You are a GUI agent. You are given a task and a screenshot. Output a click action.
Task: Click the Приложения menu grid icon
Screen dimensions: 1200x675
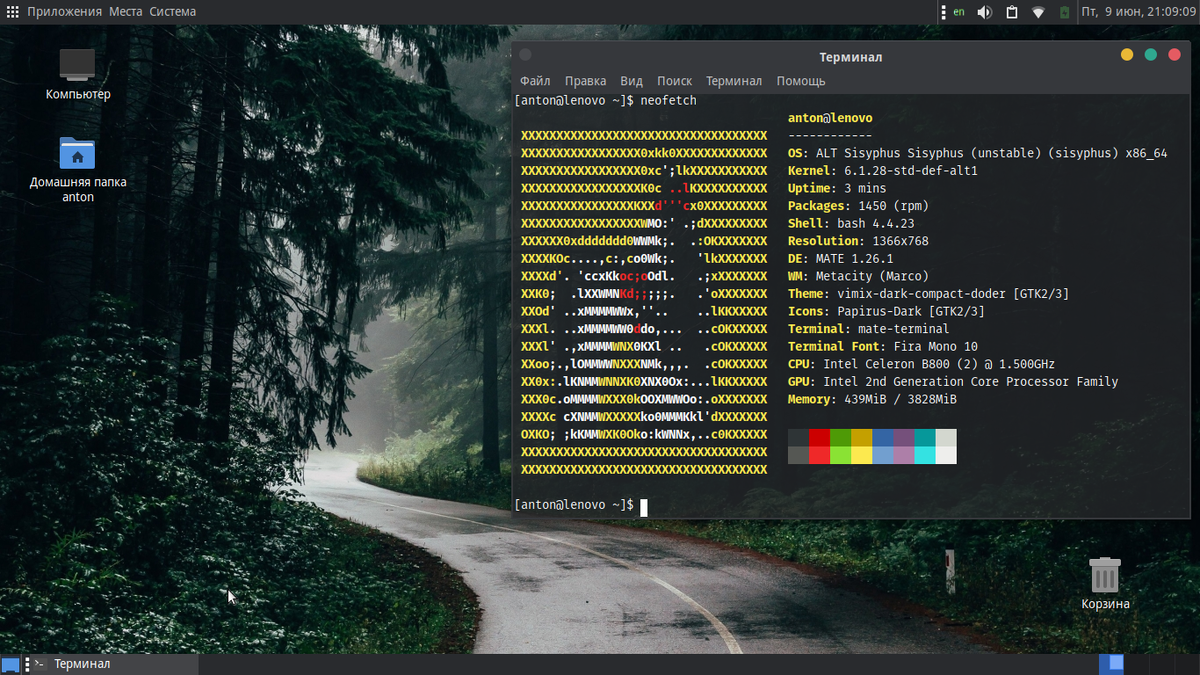[x=12, y=12]
